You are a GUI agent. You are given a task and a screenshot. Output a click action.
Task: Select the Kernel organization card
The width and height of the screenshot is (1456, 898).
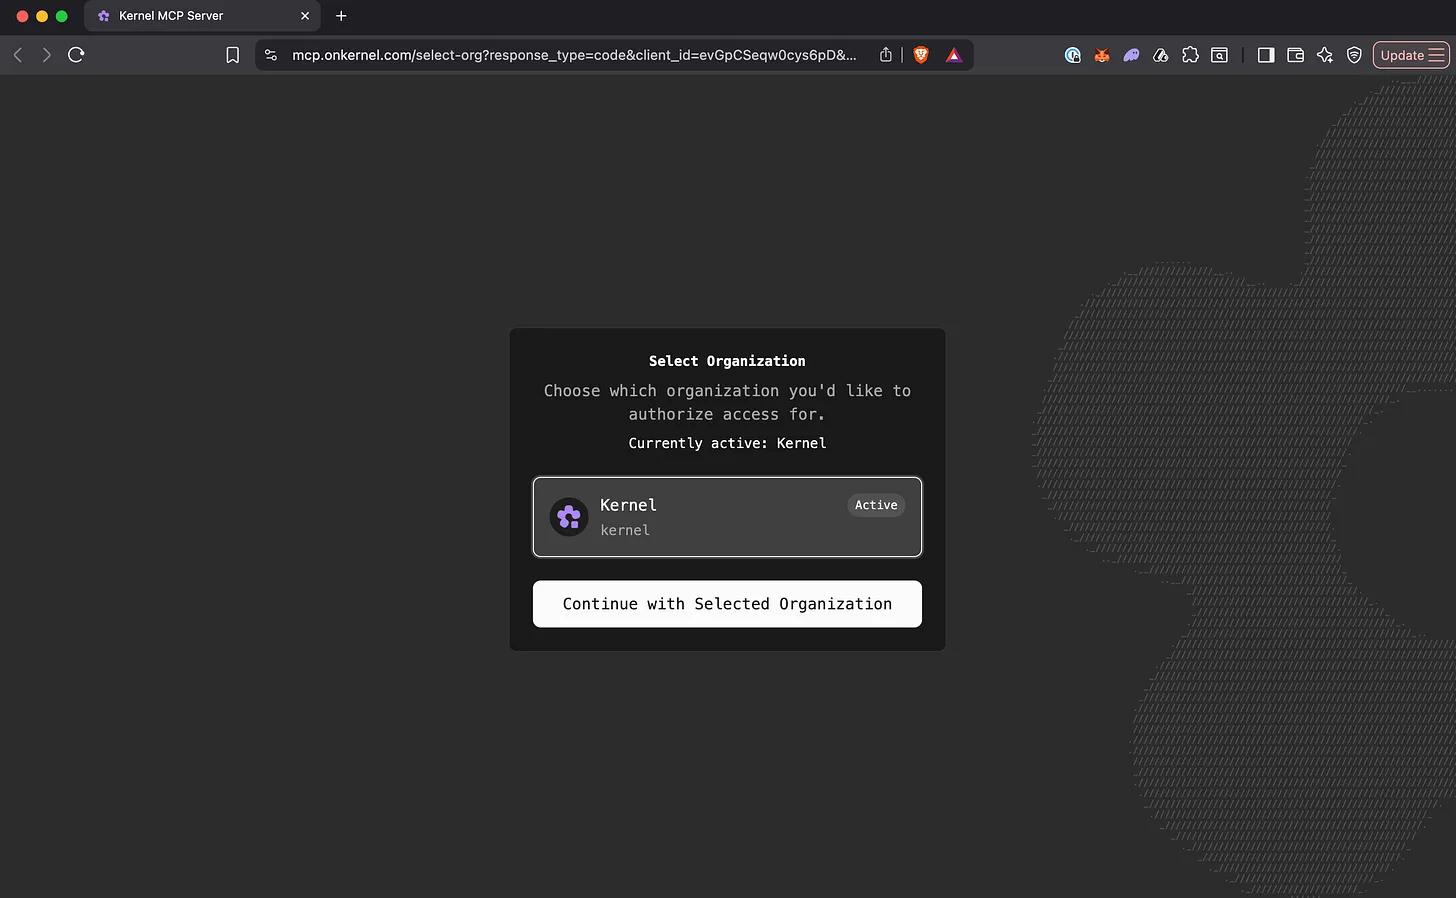(x=727, y=517)
